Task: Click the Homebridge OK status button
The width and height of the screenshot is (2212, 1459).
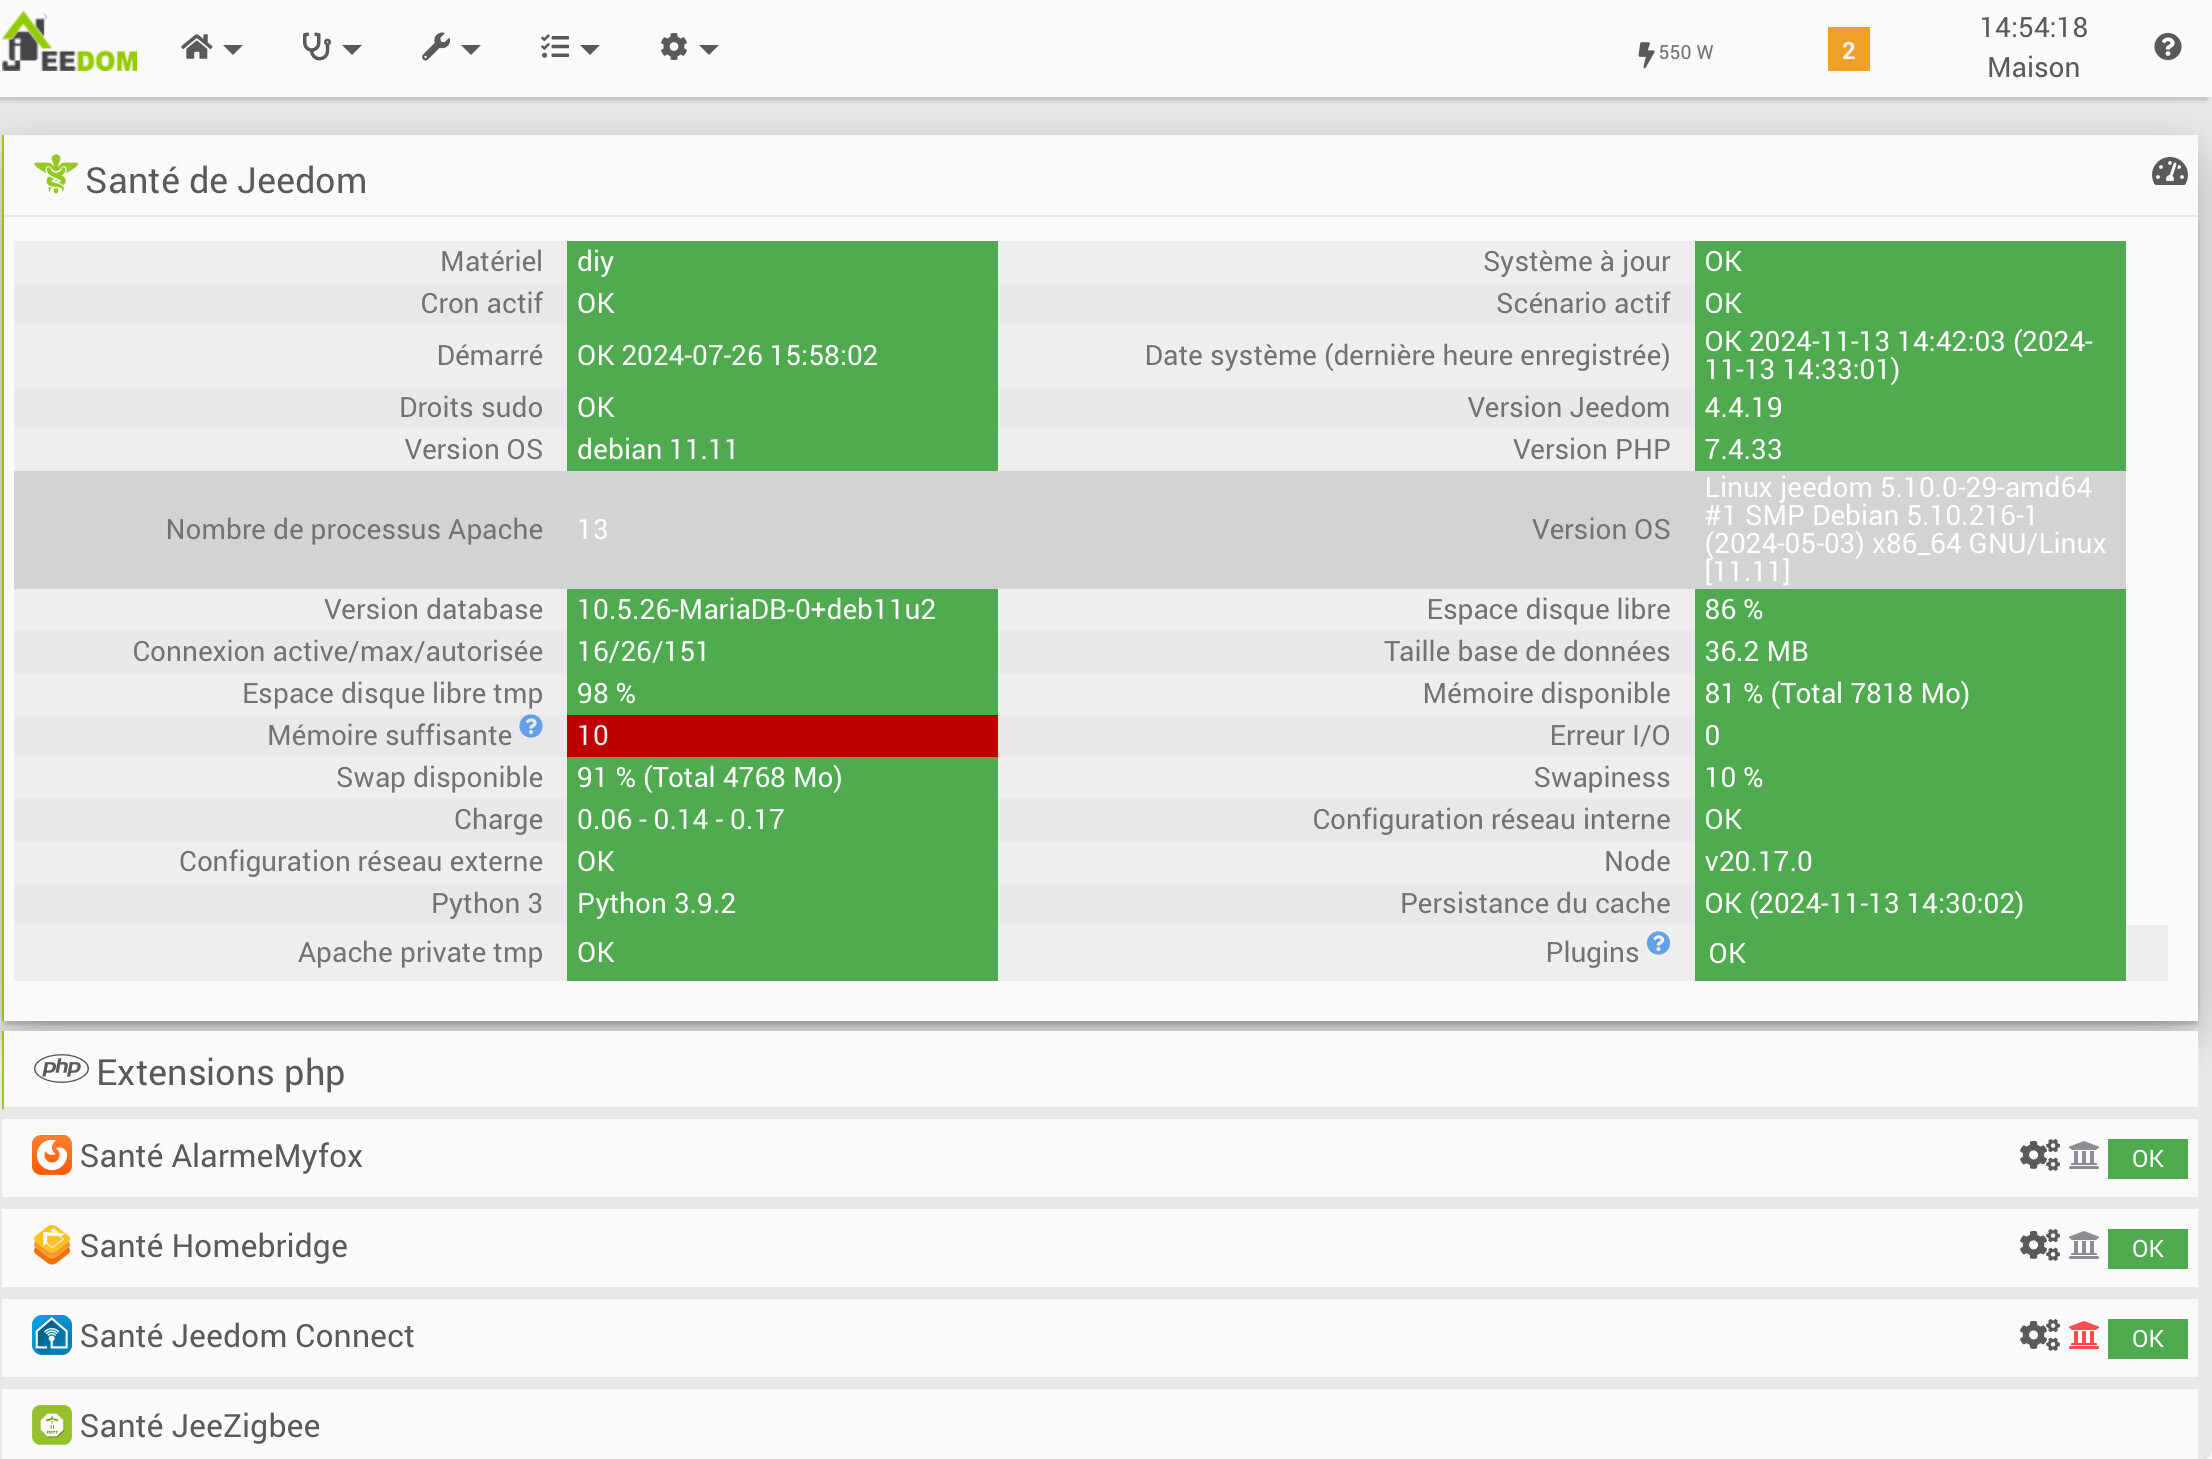Action: tap(2147, 1248)
